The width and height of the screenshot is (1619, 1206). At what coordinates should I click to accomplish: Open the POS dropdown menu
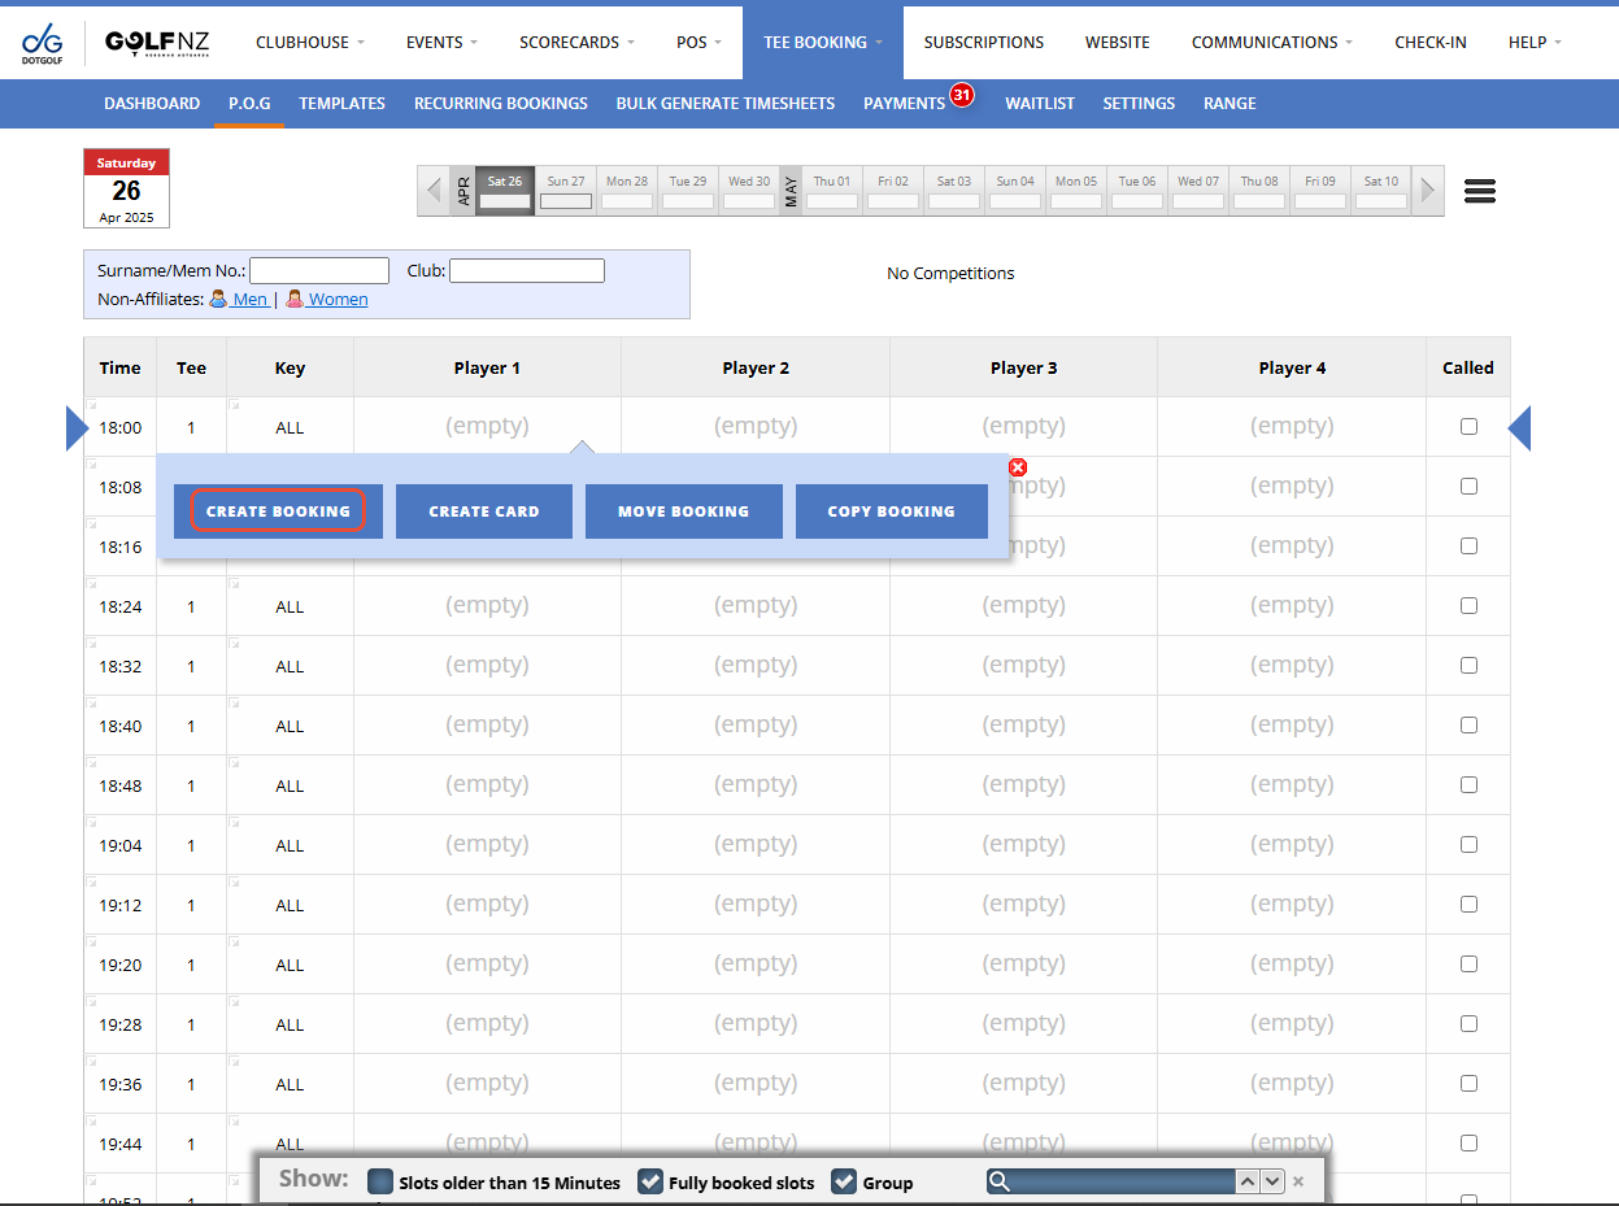(x=698, y=42)
